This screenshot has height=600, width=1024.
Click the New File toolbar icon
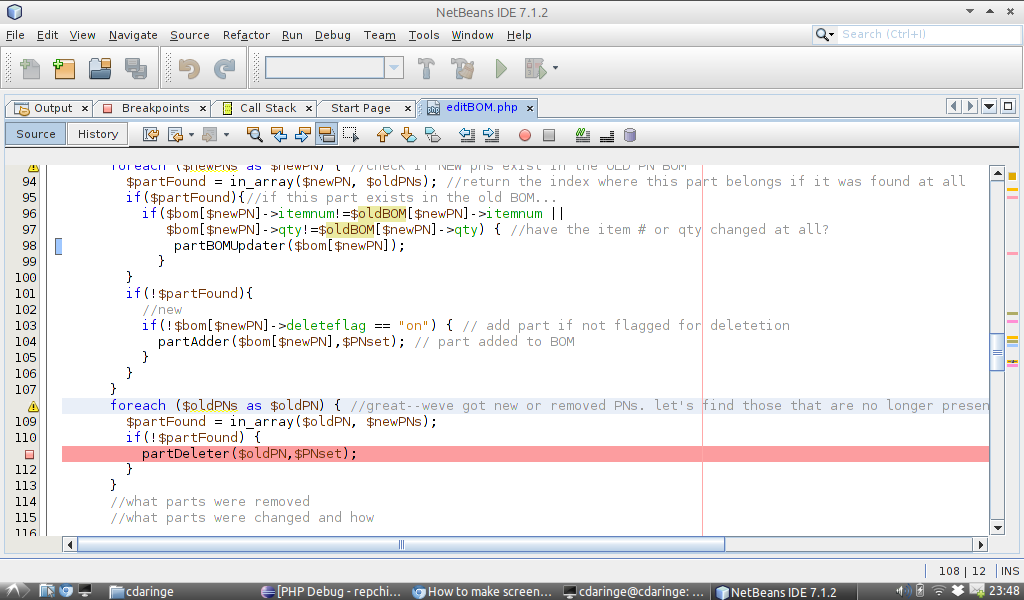30,68
